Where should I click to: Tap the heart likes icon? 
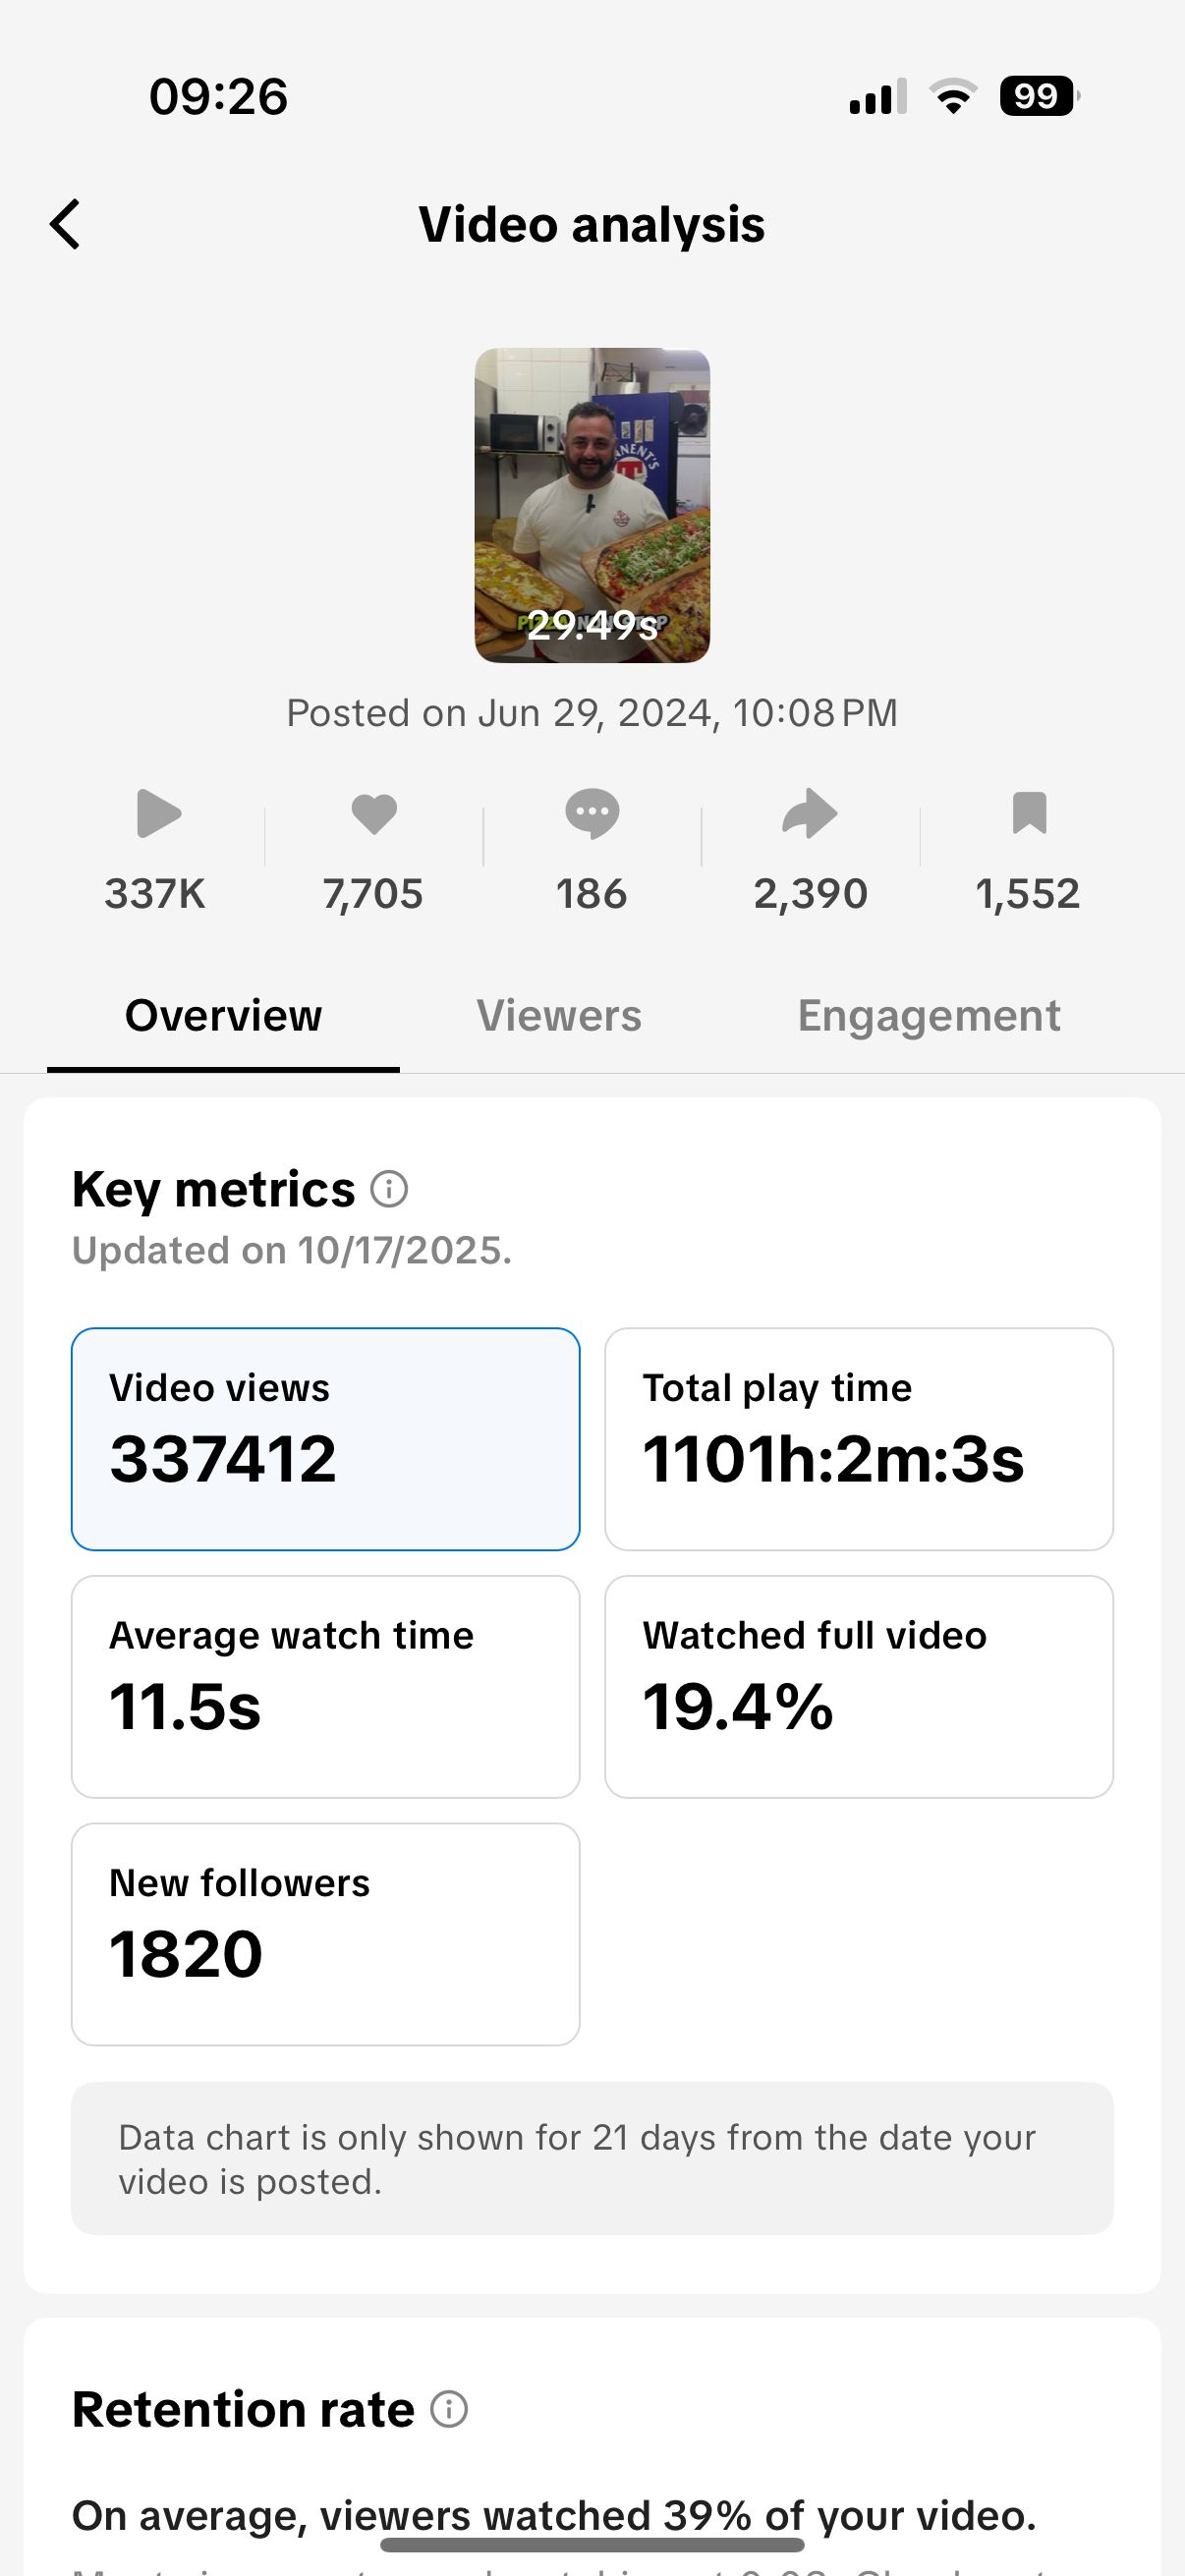(374, 813)
